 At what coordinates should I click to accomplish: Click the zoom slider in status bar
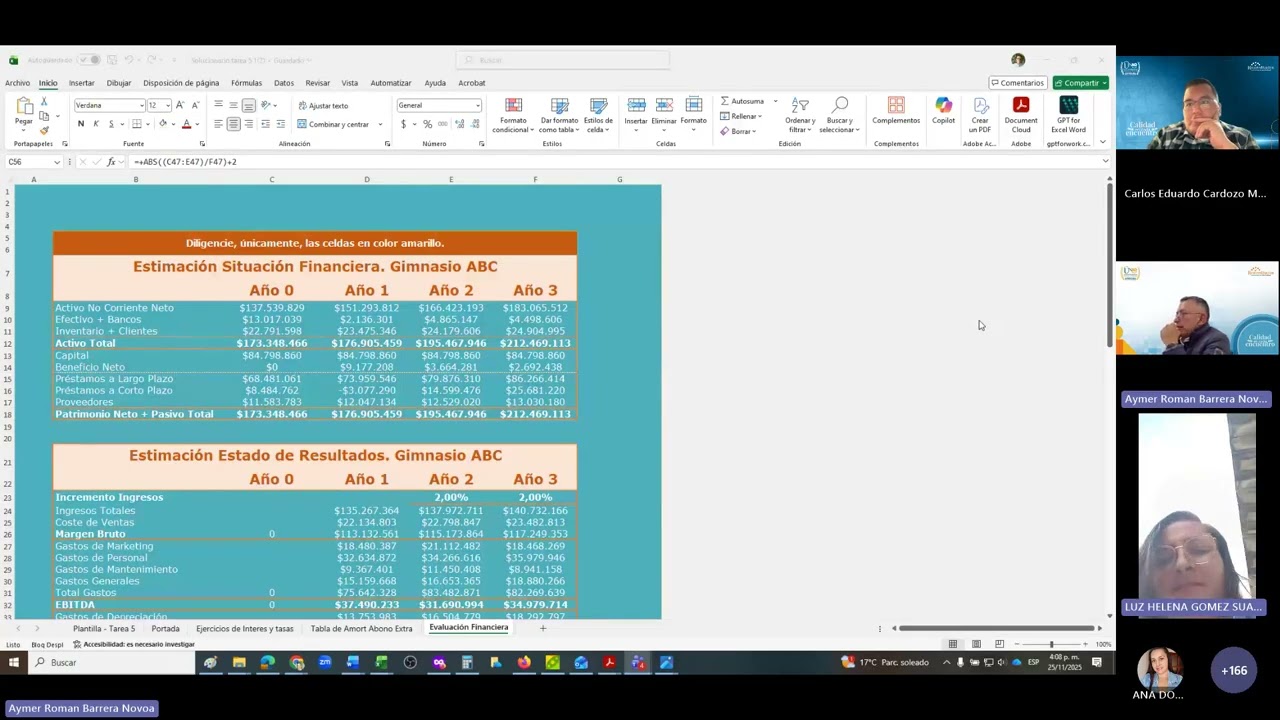click(x=1051, y=644)
